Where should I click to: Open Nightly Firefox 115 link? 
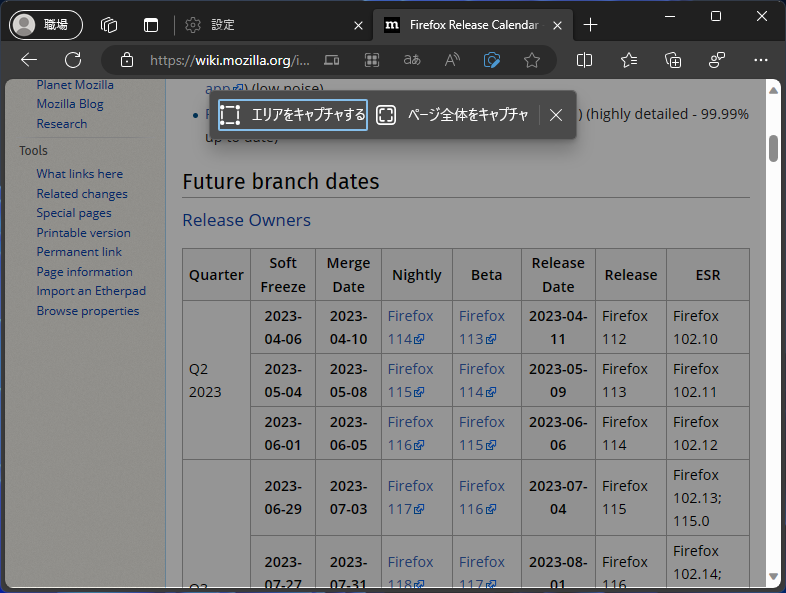click(x=410, y=380)
